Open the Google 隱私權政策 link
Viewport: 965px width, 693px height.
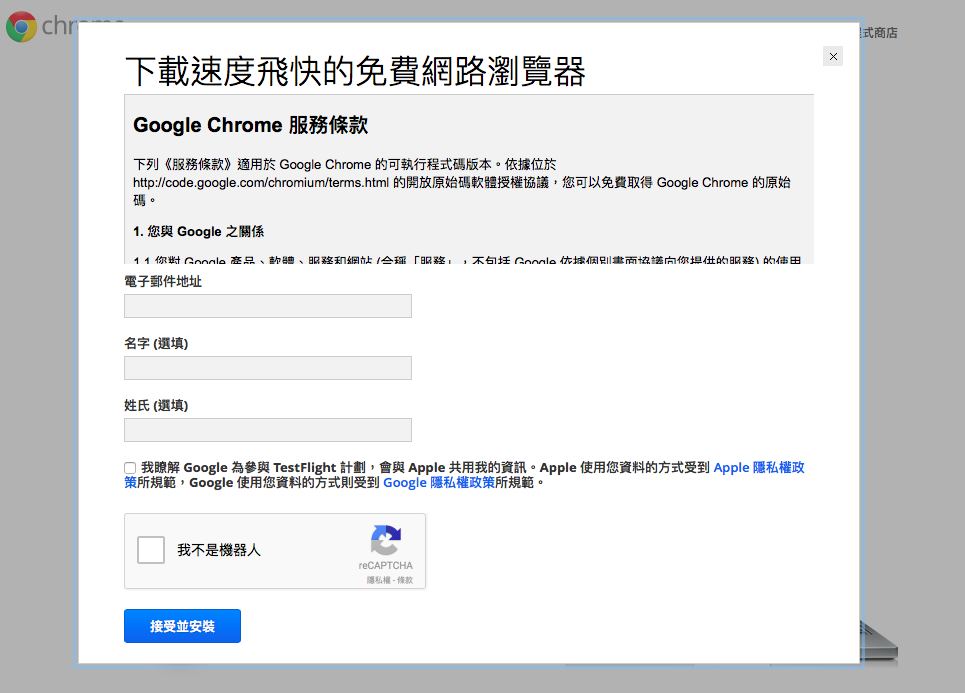point(438,482)
